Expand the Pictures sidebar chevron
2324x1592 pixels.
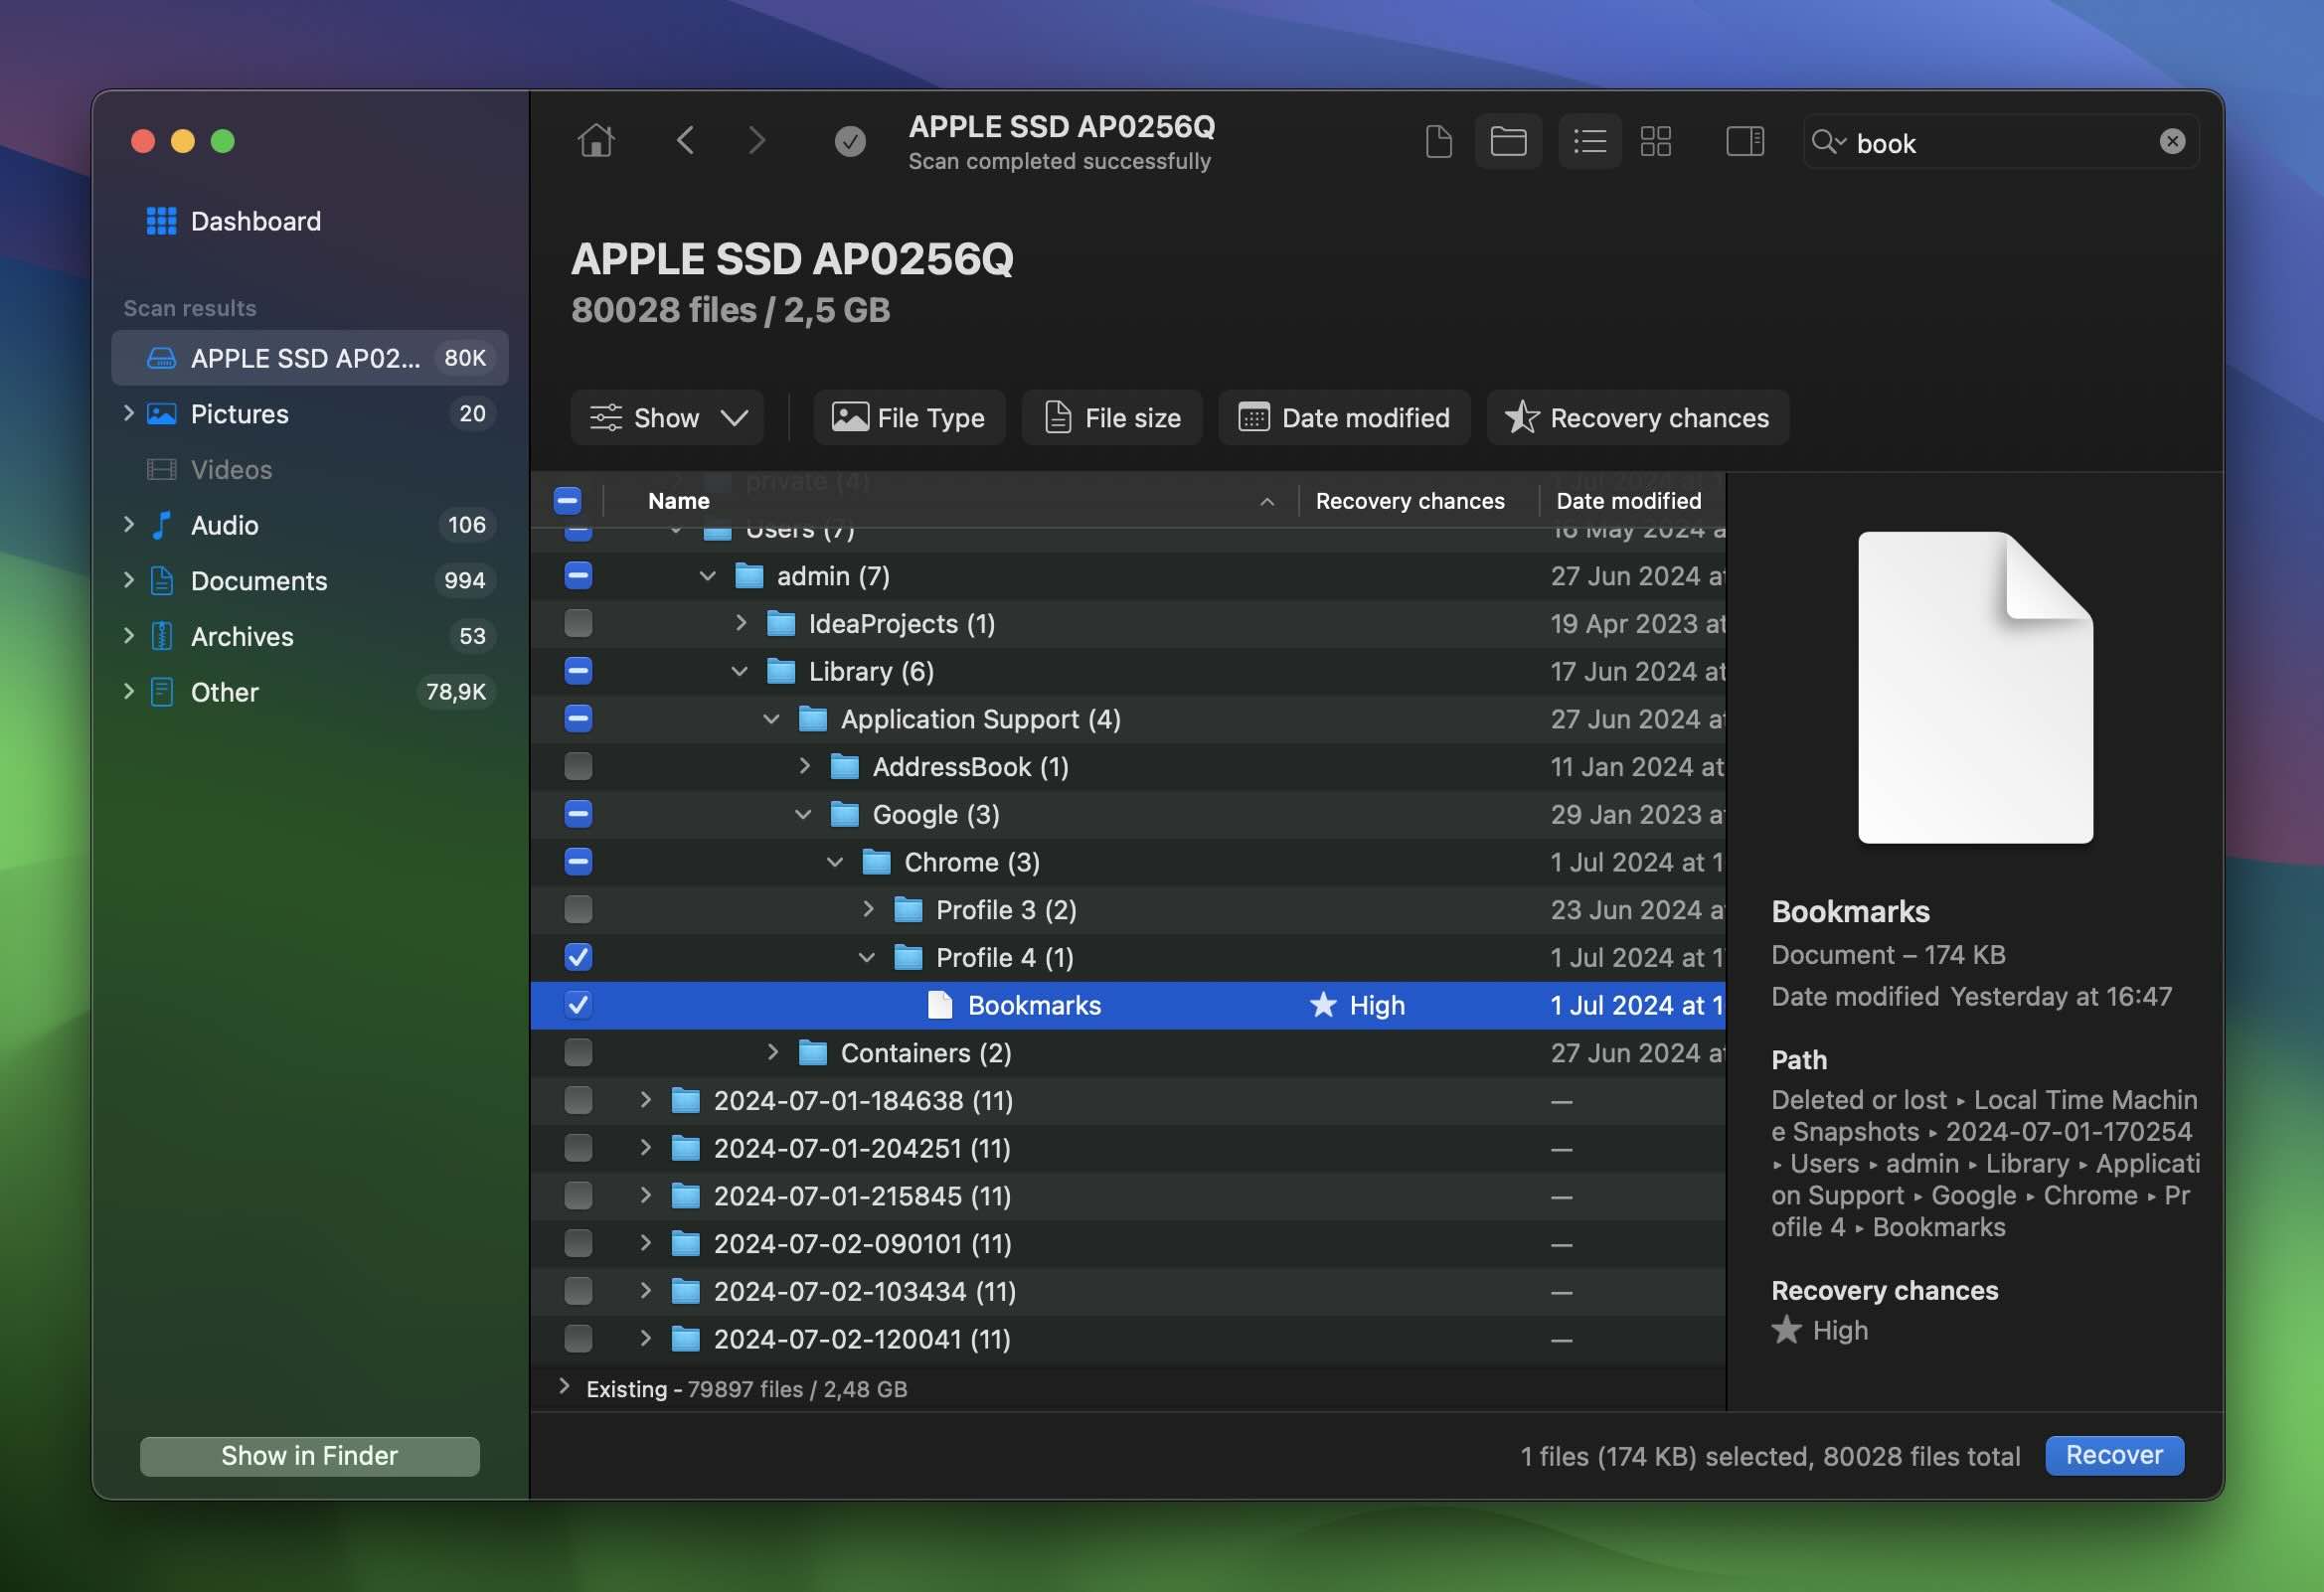128,413
